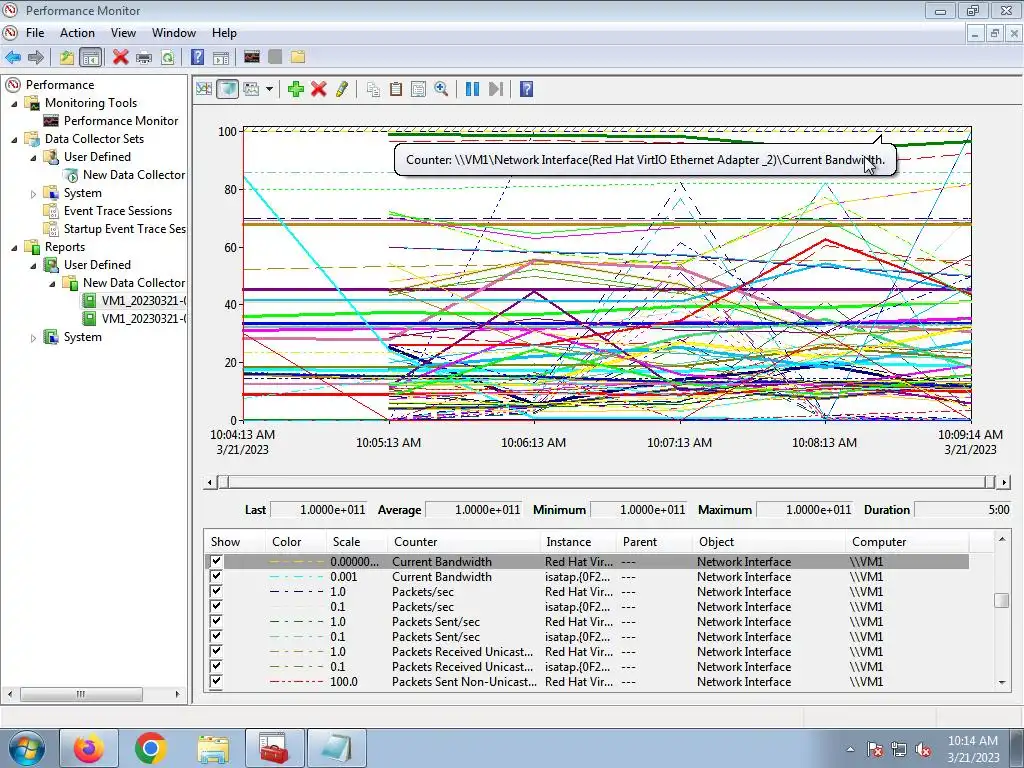Uncheck Packets Sent Non-Unicast Show checkbox
The height and width of the screenshot is (768, 1024).
coord(216,681)
